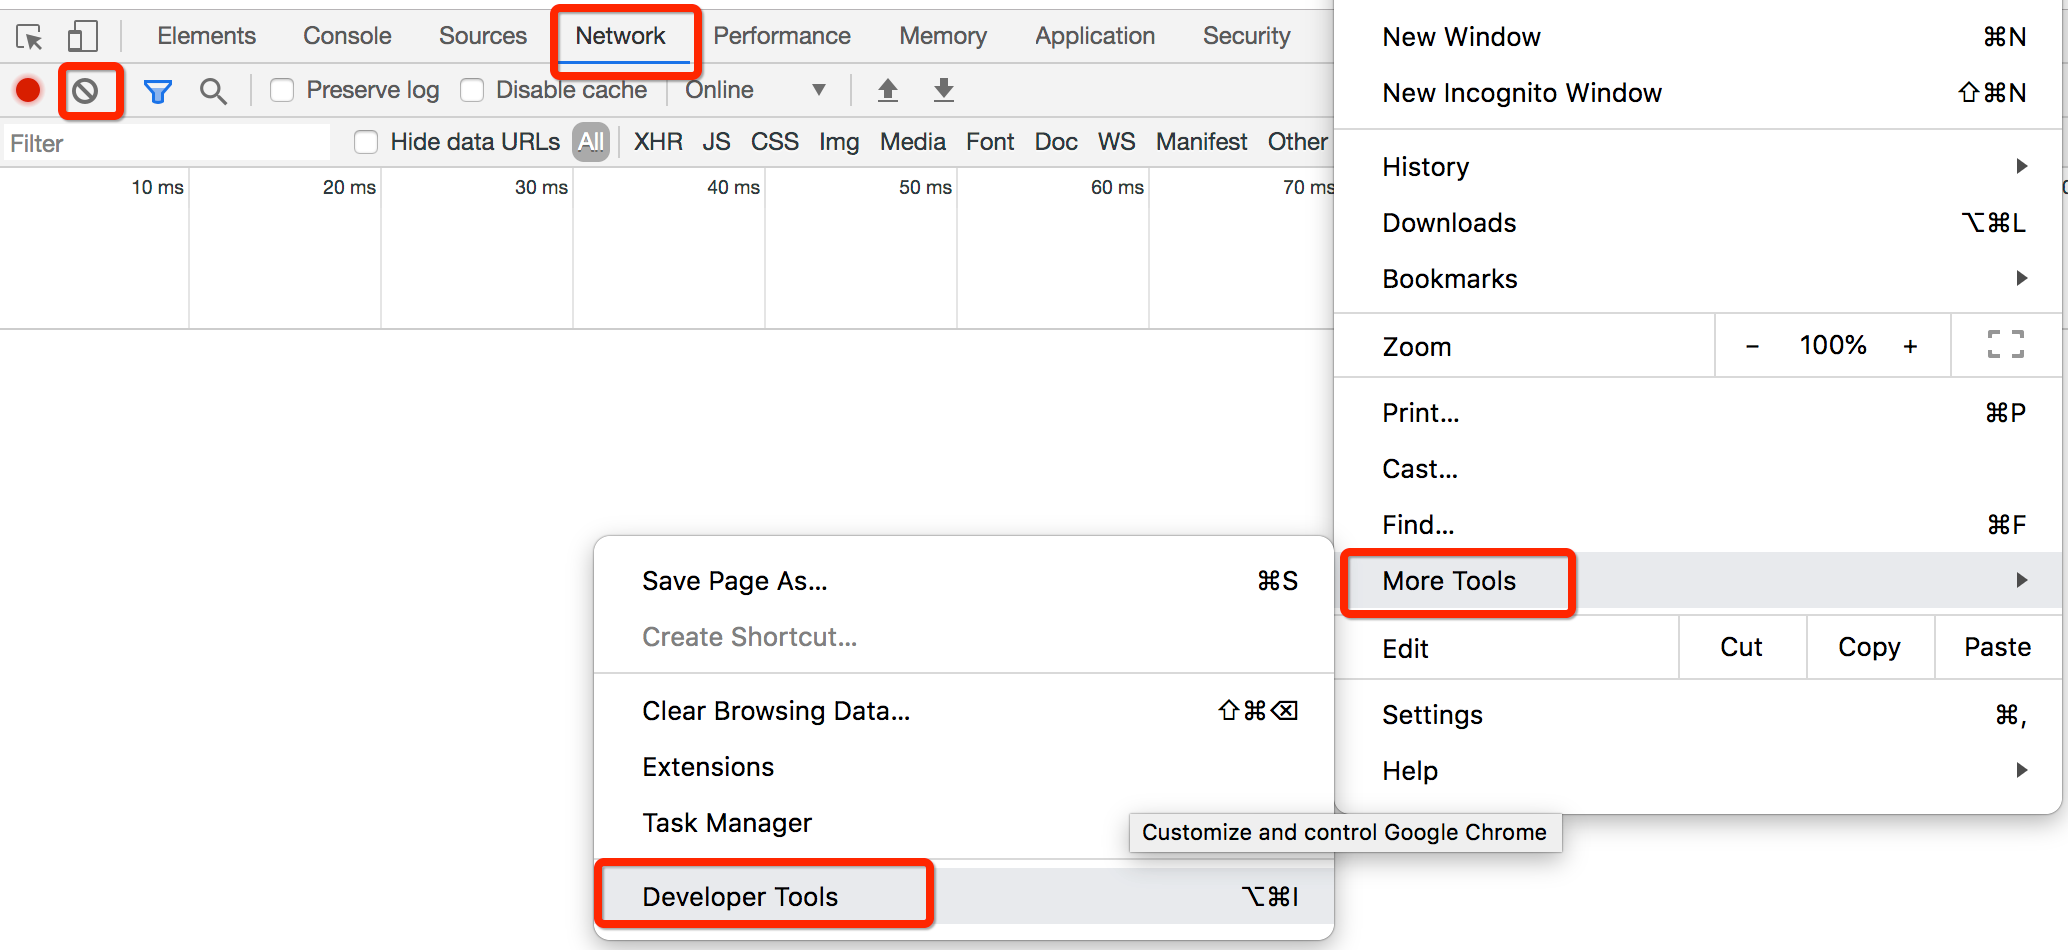Expand the Bookmarks submenu
2068x950 pixels.
point(1698,278)
